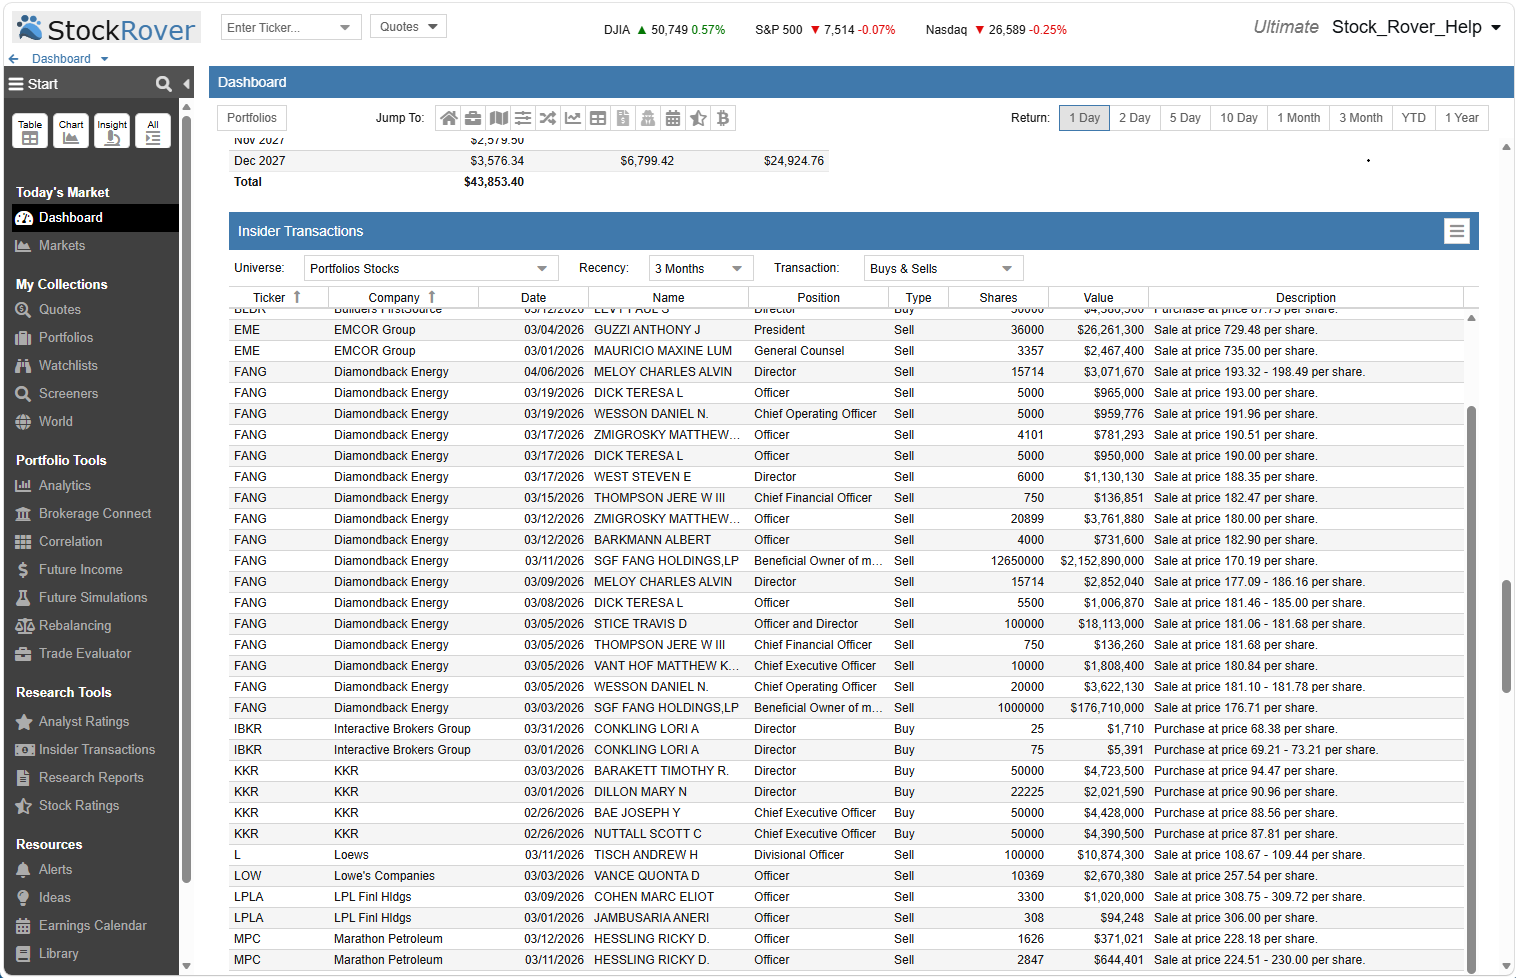Jump to the table grid section icon
Viewport: 1516px width, 978px height.
pyautogui.click(x=598, y=118)
